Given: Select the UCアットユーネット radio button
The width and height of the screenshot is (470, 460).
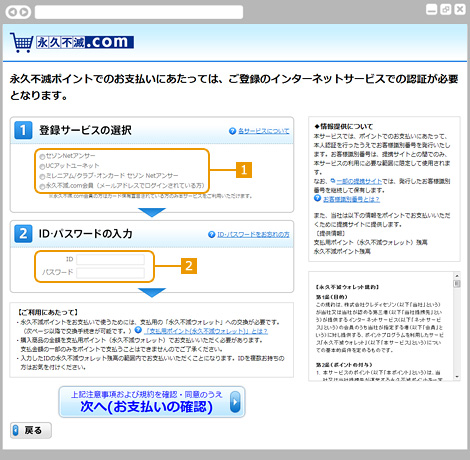Looking at the screenshot, I should (x=42, y=166).
